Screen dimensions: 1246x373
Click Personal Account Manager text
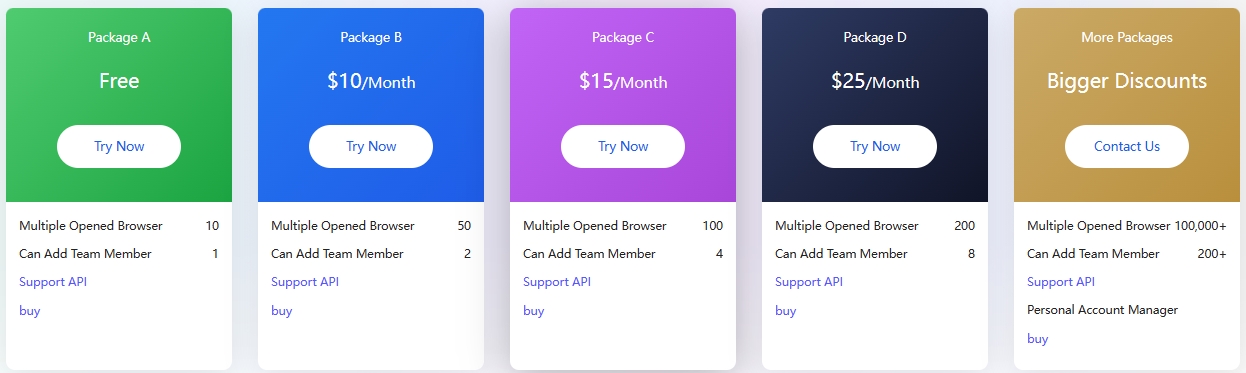pyautogui.click(x=1102, y=310)
